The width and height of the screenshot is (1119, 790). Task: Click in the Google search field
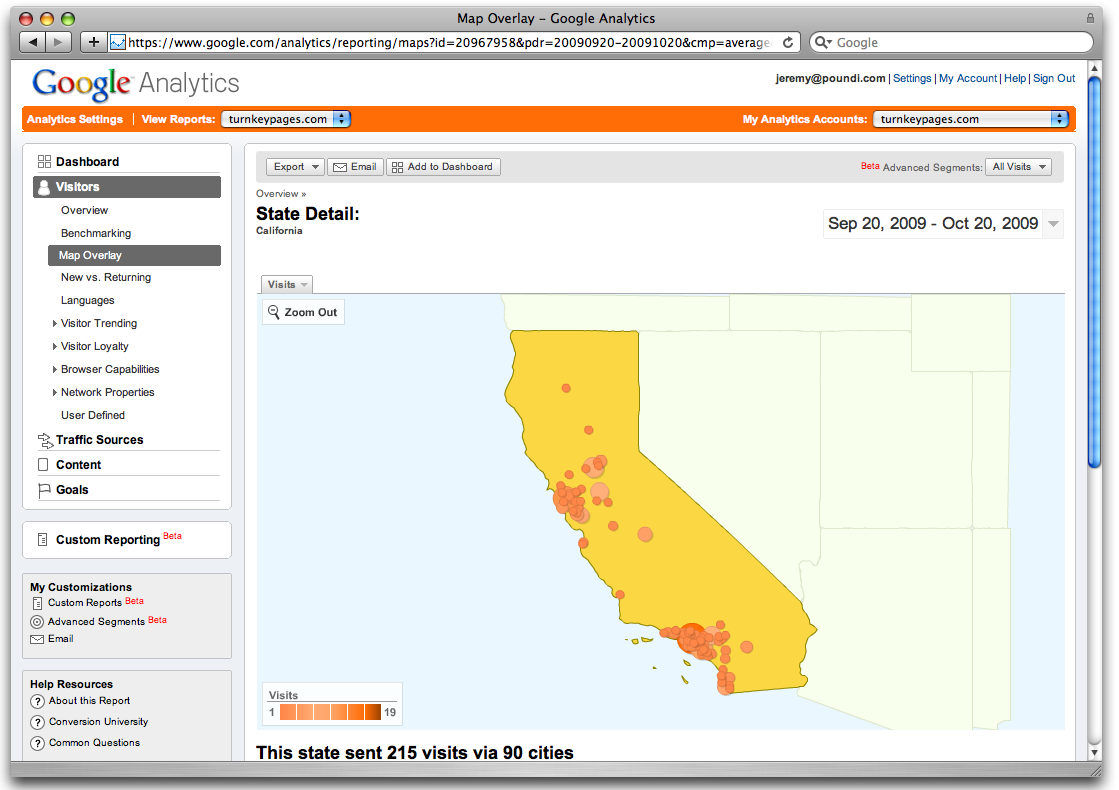click(962, 43)
